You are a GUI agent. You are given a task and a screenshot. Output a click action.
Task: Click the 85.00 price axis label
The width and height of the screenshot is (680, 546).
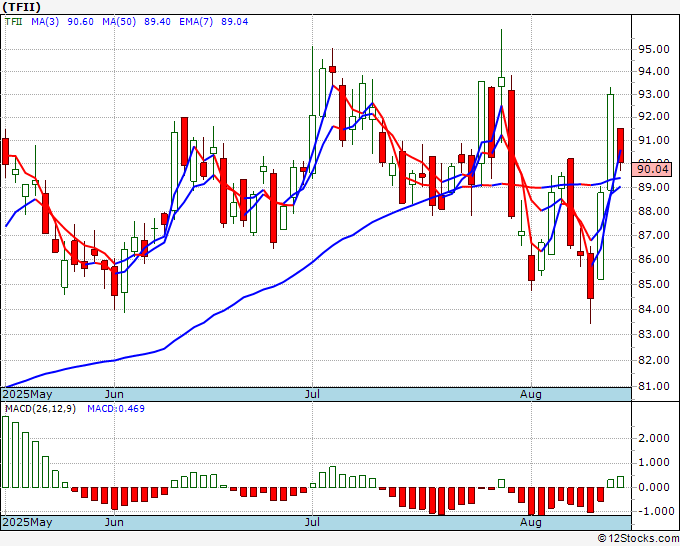click(x=653, y=284)
